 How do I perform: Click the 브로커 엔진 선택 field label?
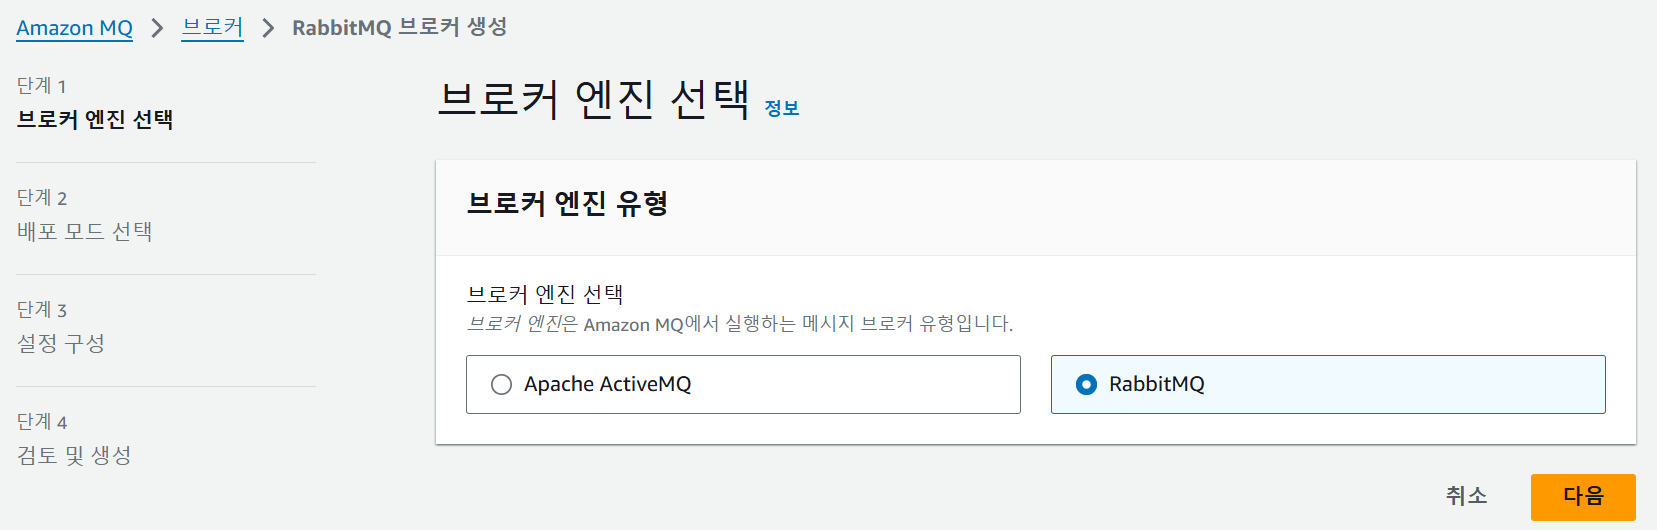click(545, 294)
